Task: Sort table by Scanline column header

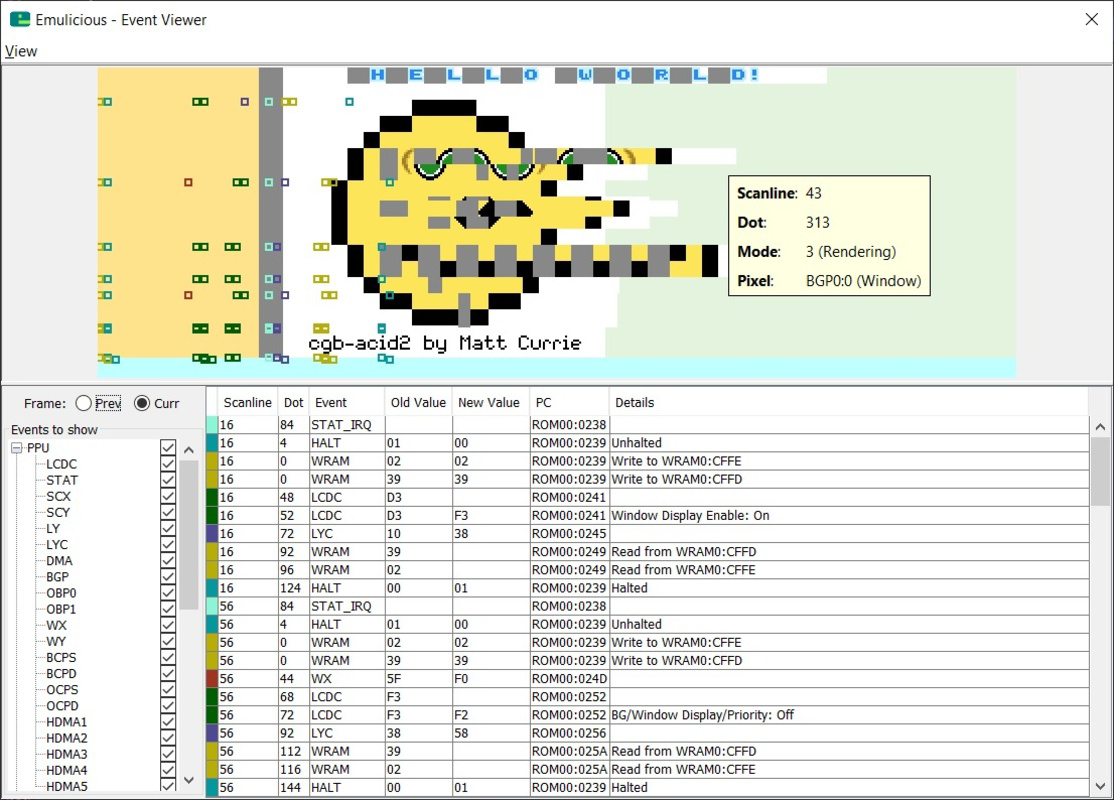Action: (x=247, y=402)
